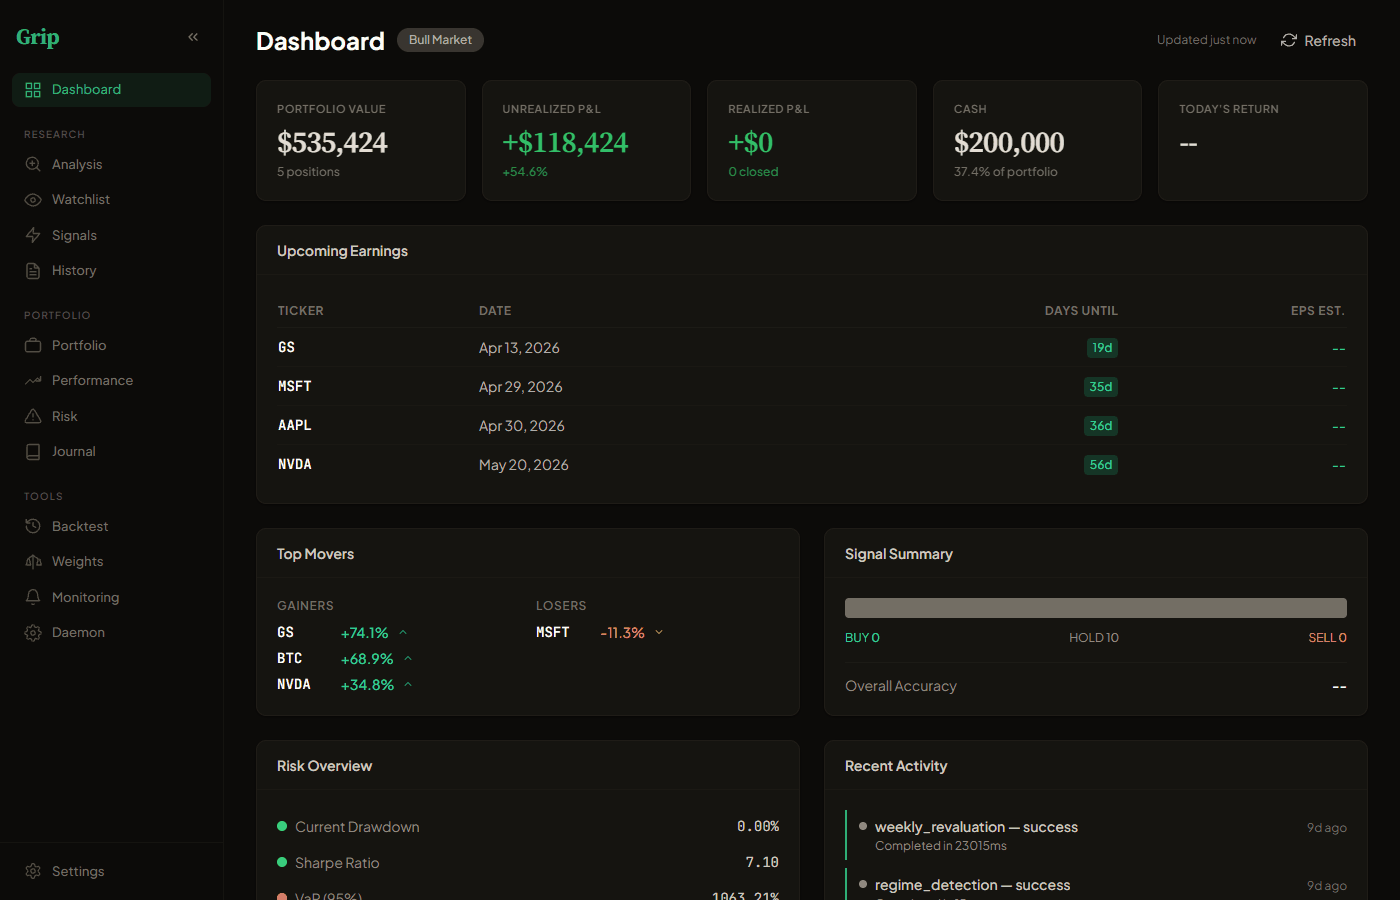Expand the GS gainer chevron
The width and height of the screenshot is (1400, 900).
pos(402,632)
